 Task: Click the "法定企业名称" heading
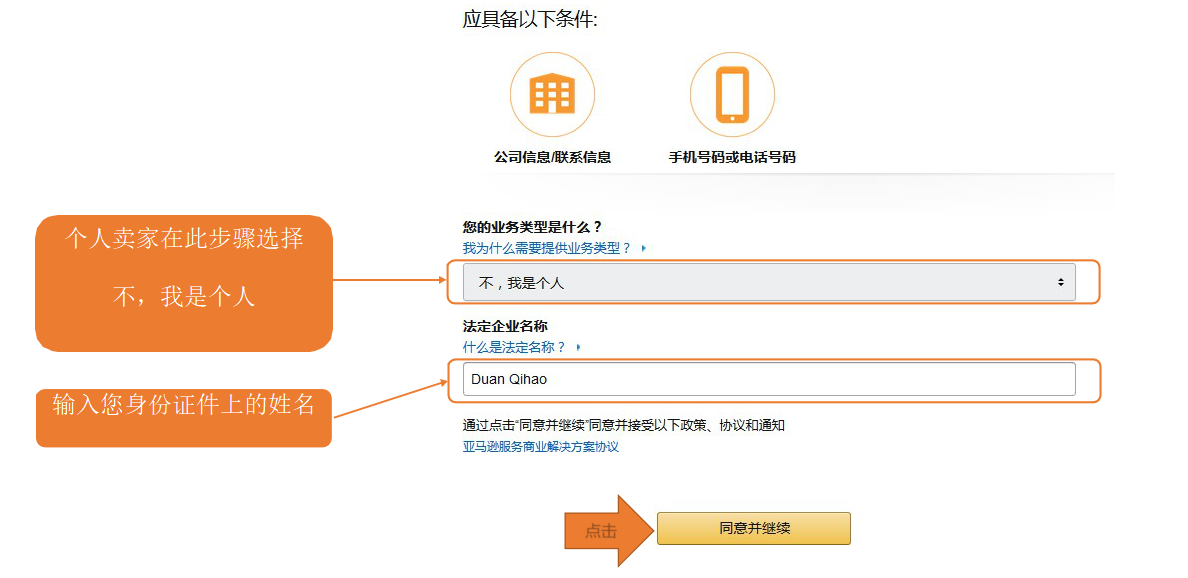point(505,326)
